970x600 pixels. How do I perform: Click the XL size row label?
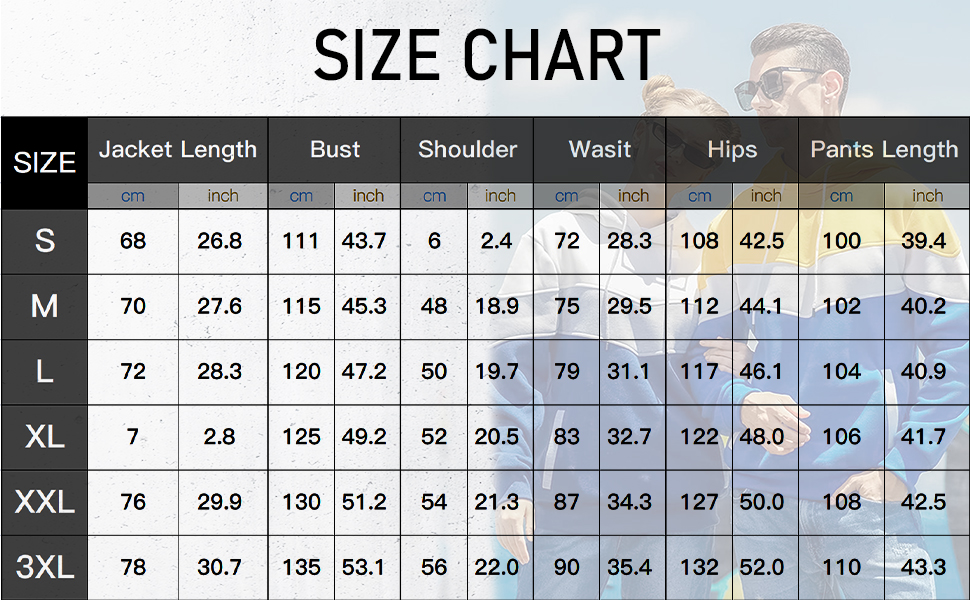[x=44, y=436]
